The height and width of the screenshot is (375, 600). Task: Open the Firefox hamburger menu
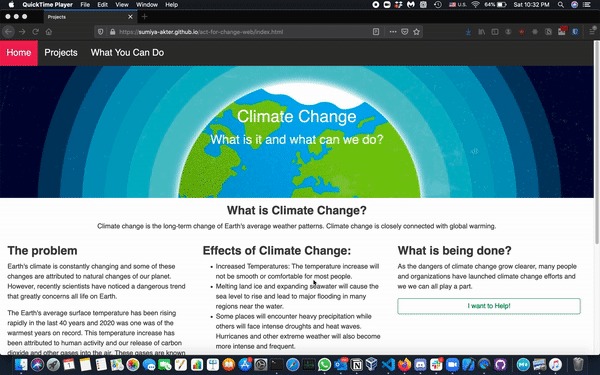click(592, 32)
